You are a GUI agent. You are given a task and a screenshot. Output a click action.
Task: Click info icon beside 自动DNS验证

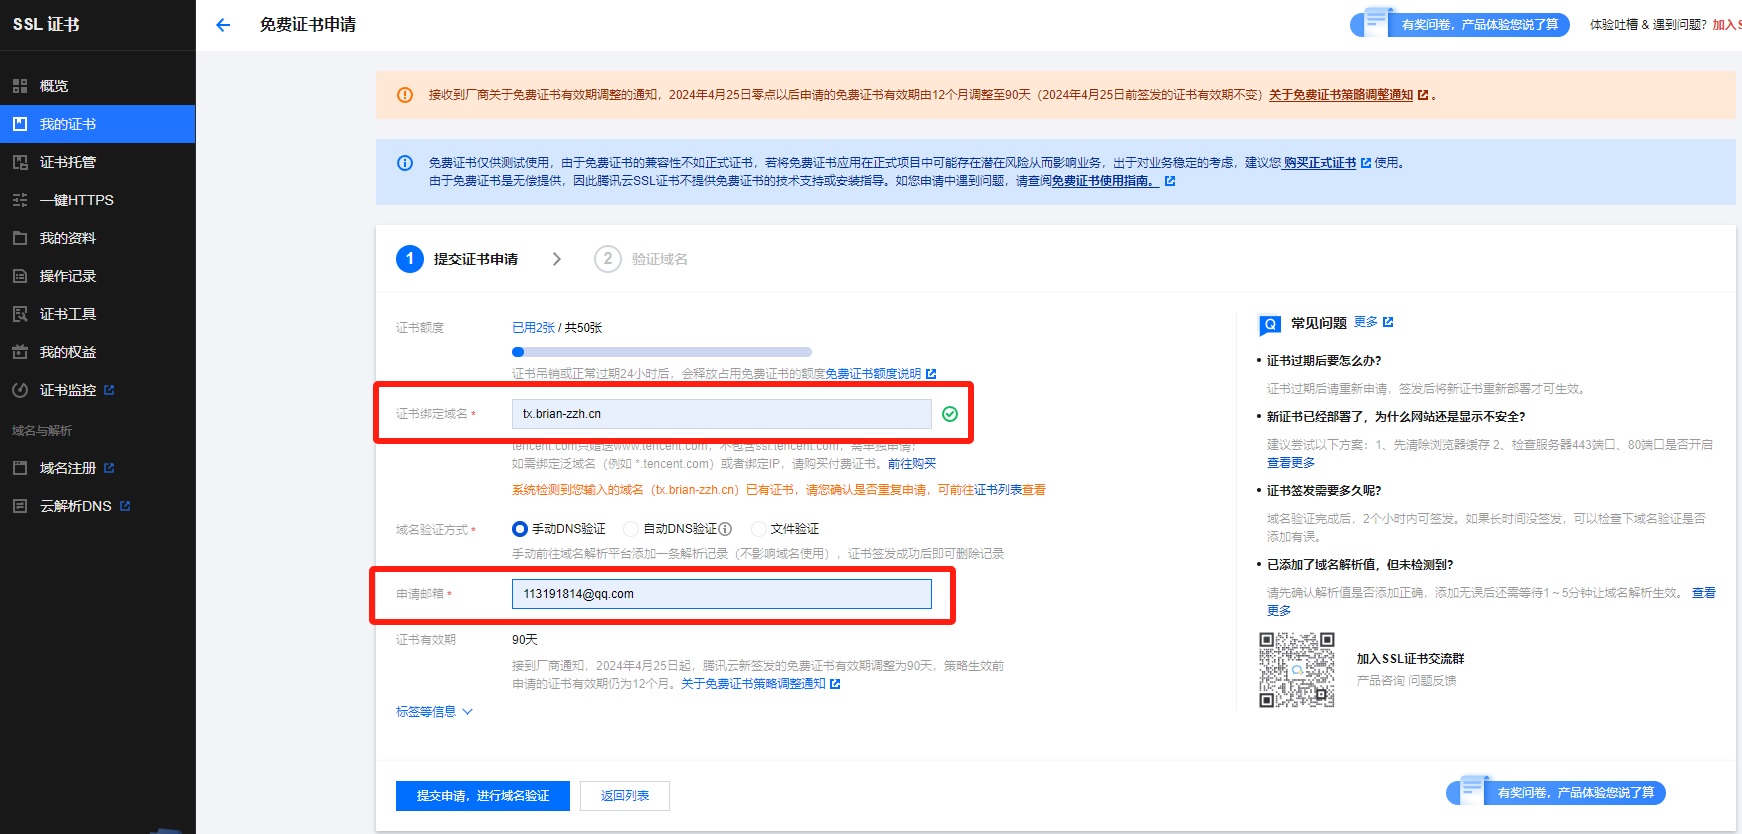tap(725, 529)
